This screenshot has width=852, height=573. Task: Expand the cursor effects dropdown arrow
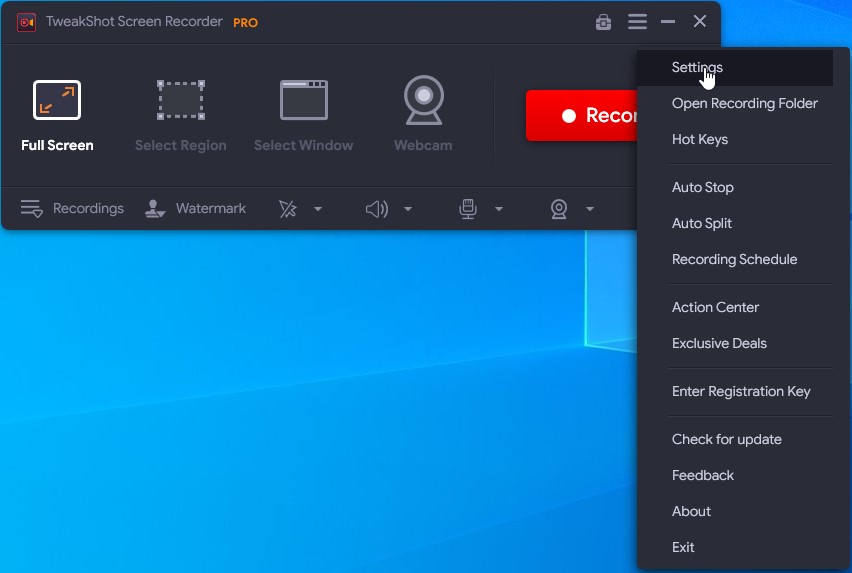[318, 209]
